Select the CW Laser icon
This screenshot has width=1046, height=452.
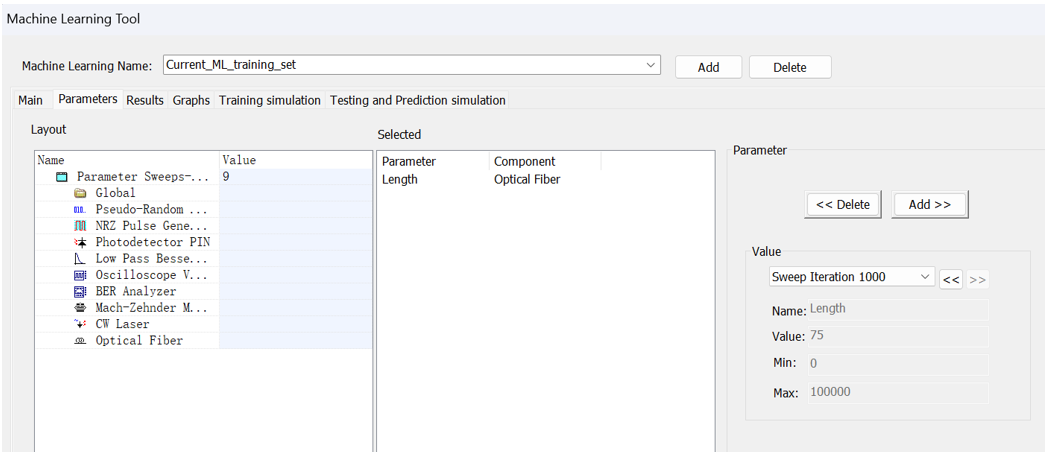click(80, 324)
